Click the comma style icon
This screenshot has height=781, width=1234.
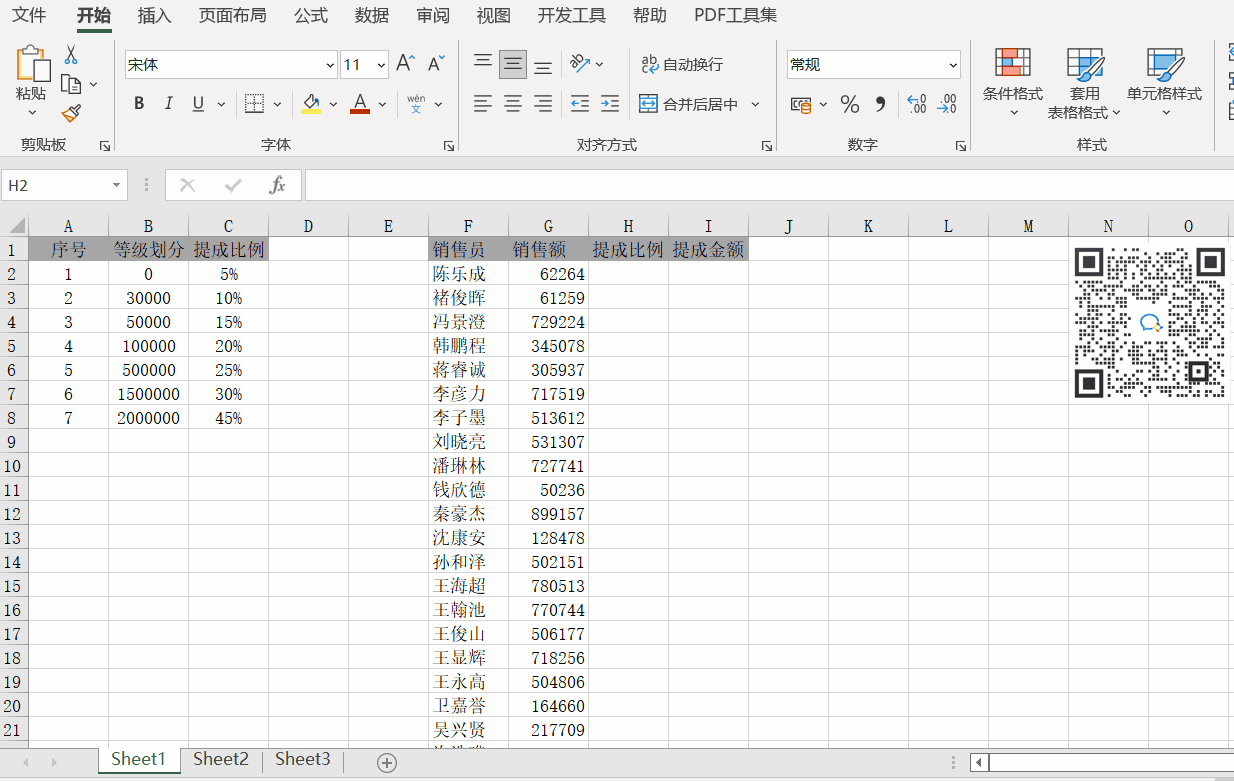[x=879, y=103]
